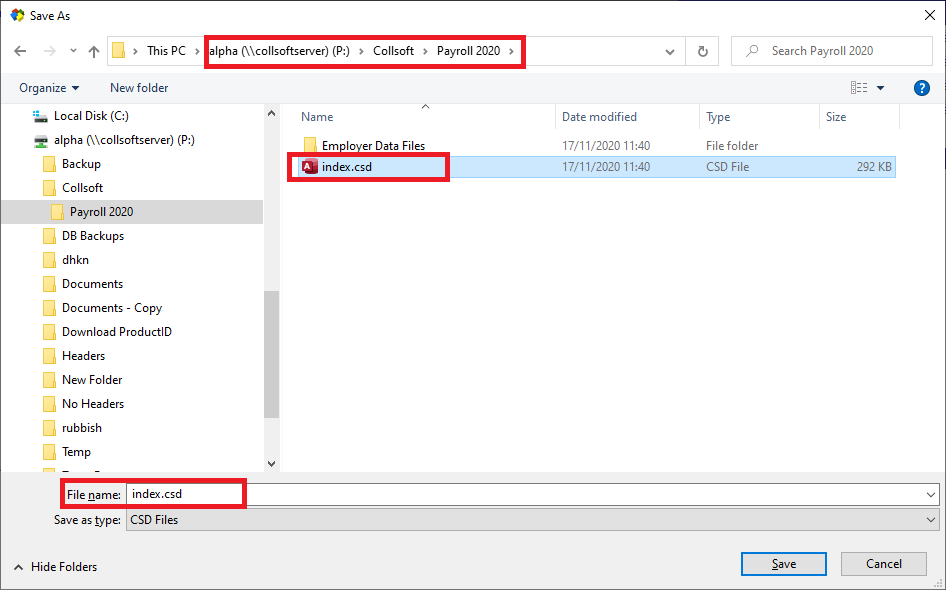
Task: Click the File name text field
Action: (530, 494)
